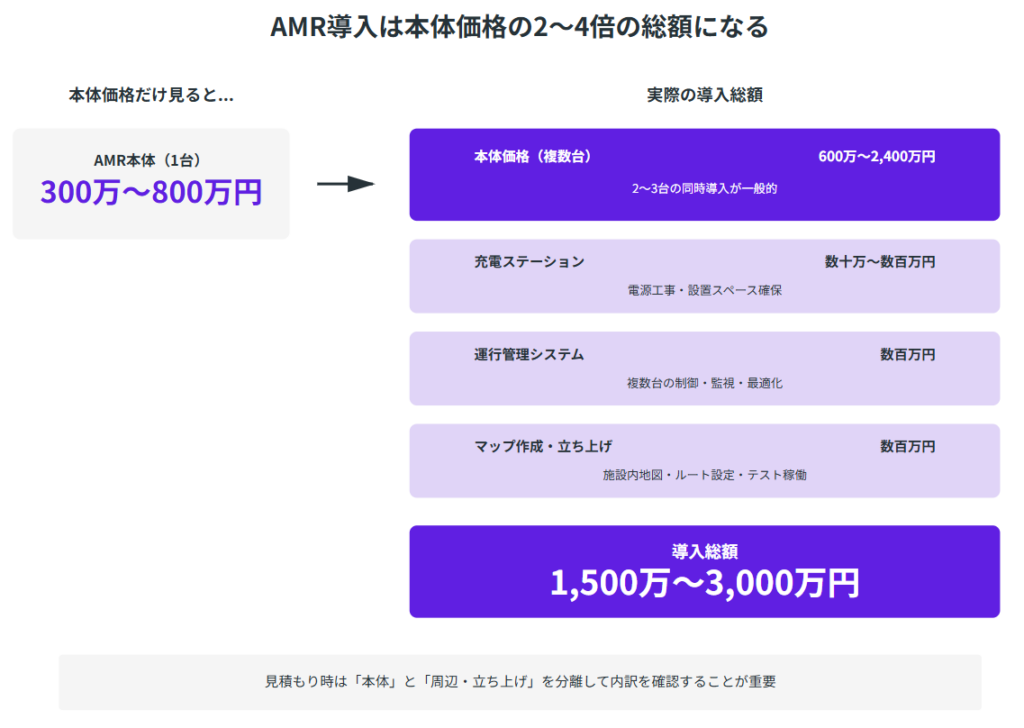The height and width of the screenshot is (728, 1024).
Task: Click the 本体価格（複数台） card title
Action: [x=533, y=156]
